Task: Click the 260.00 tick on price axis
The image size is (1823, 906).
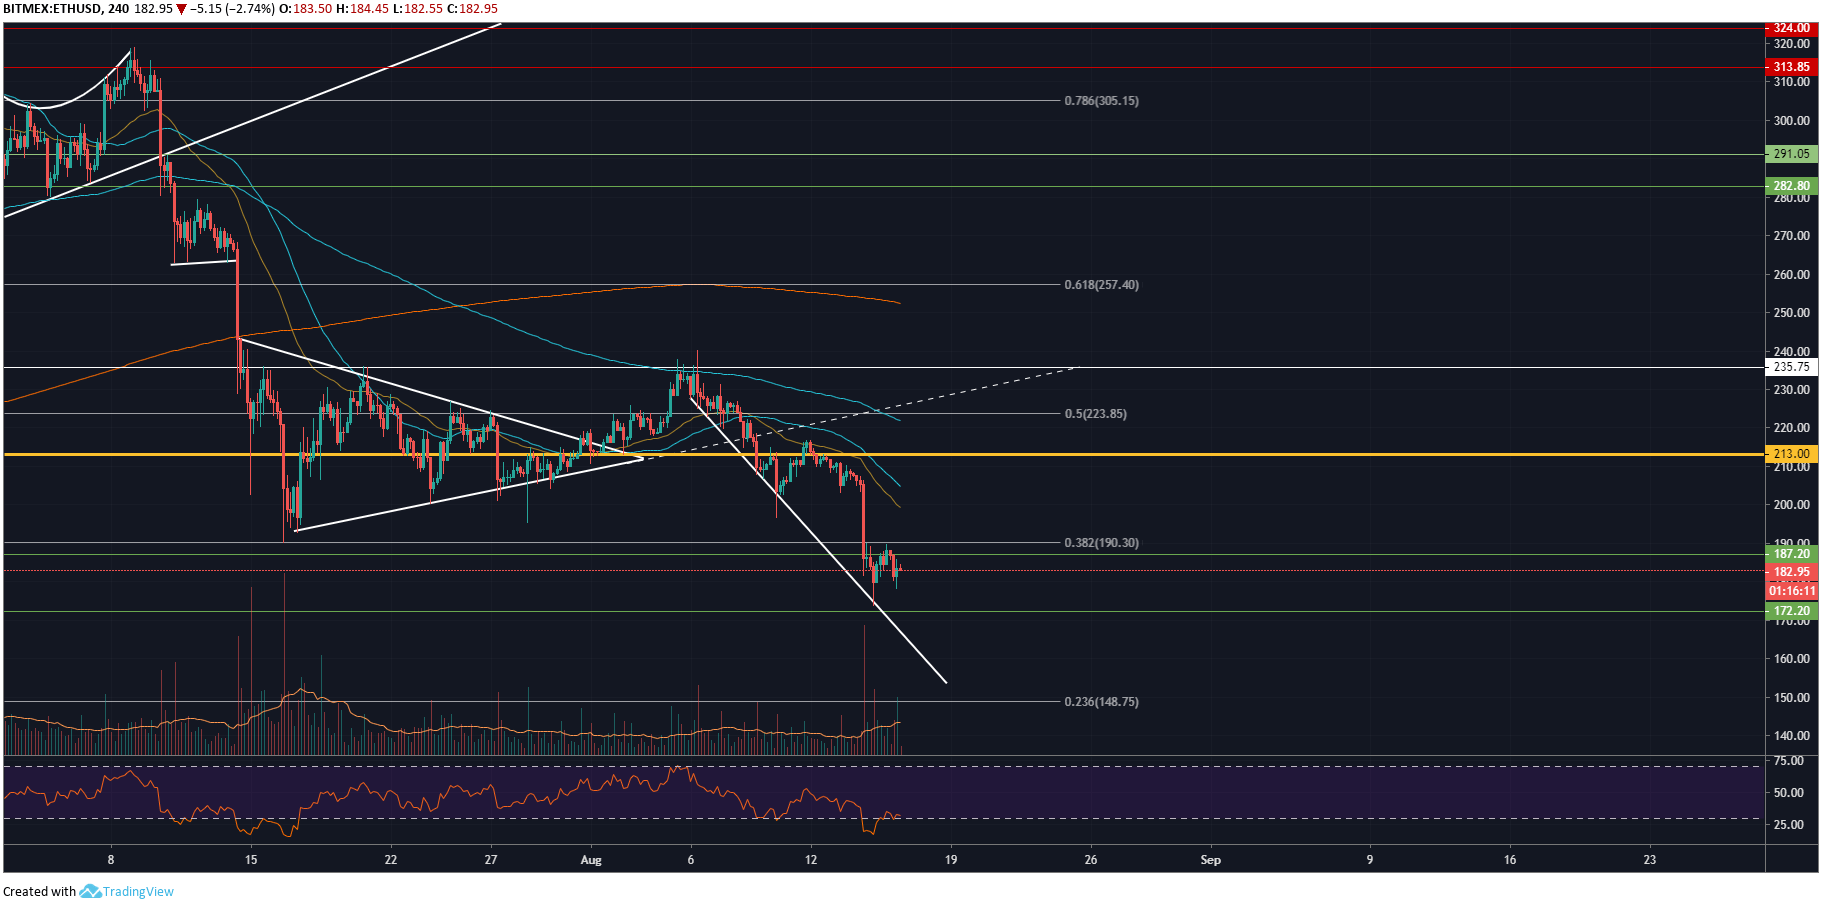Action: coord(1791,275)
